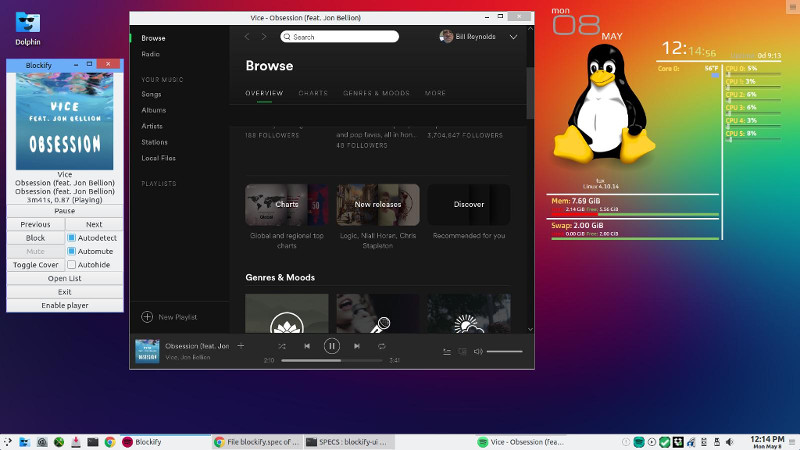Uncheck the Automute checkbox

click(71, 251)
